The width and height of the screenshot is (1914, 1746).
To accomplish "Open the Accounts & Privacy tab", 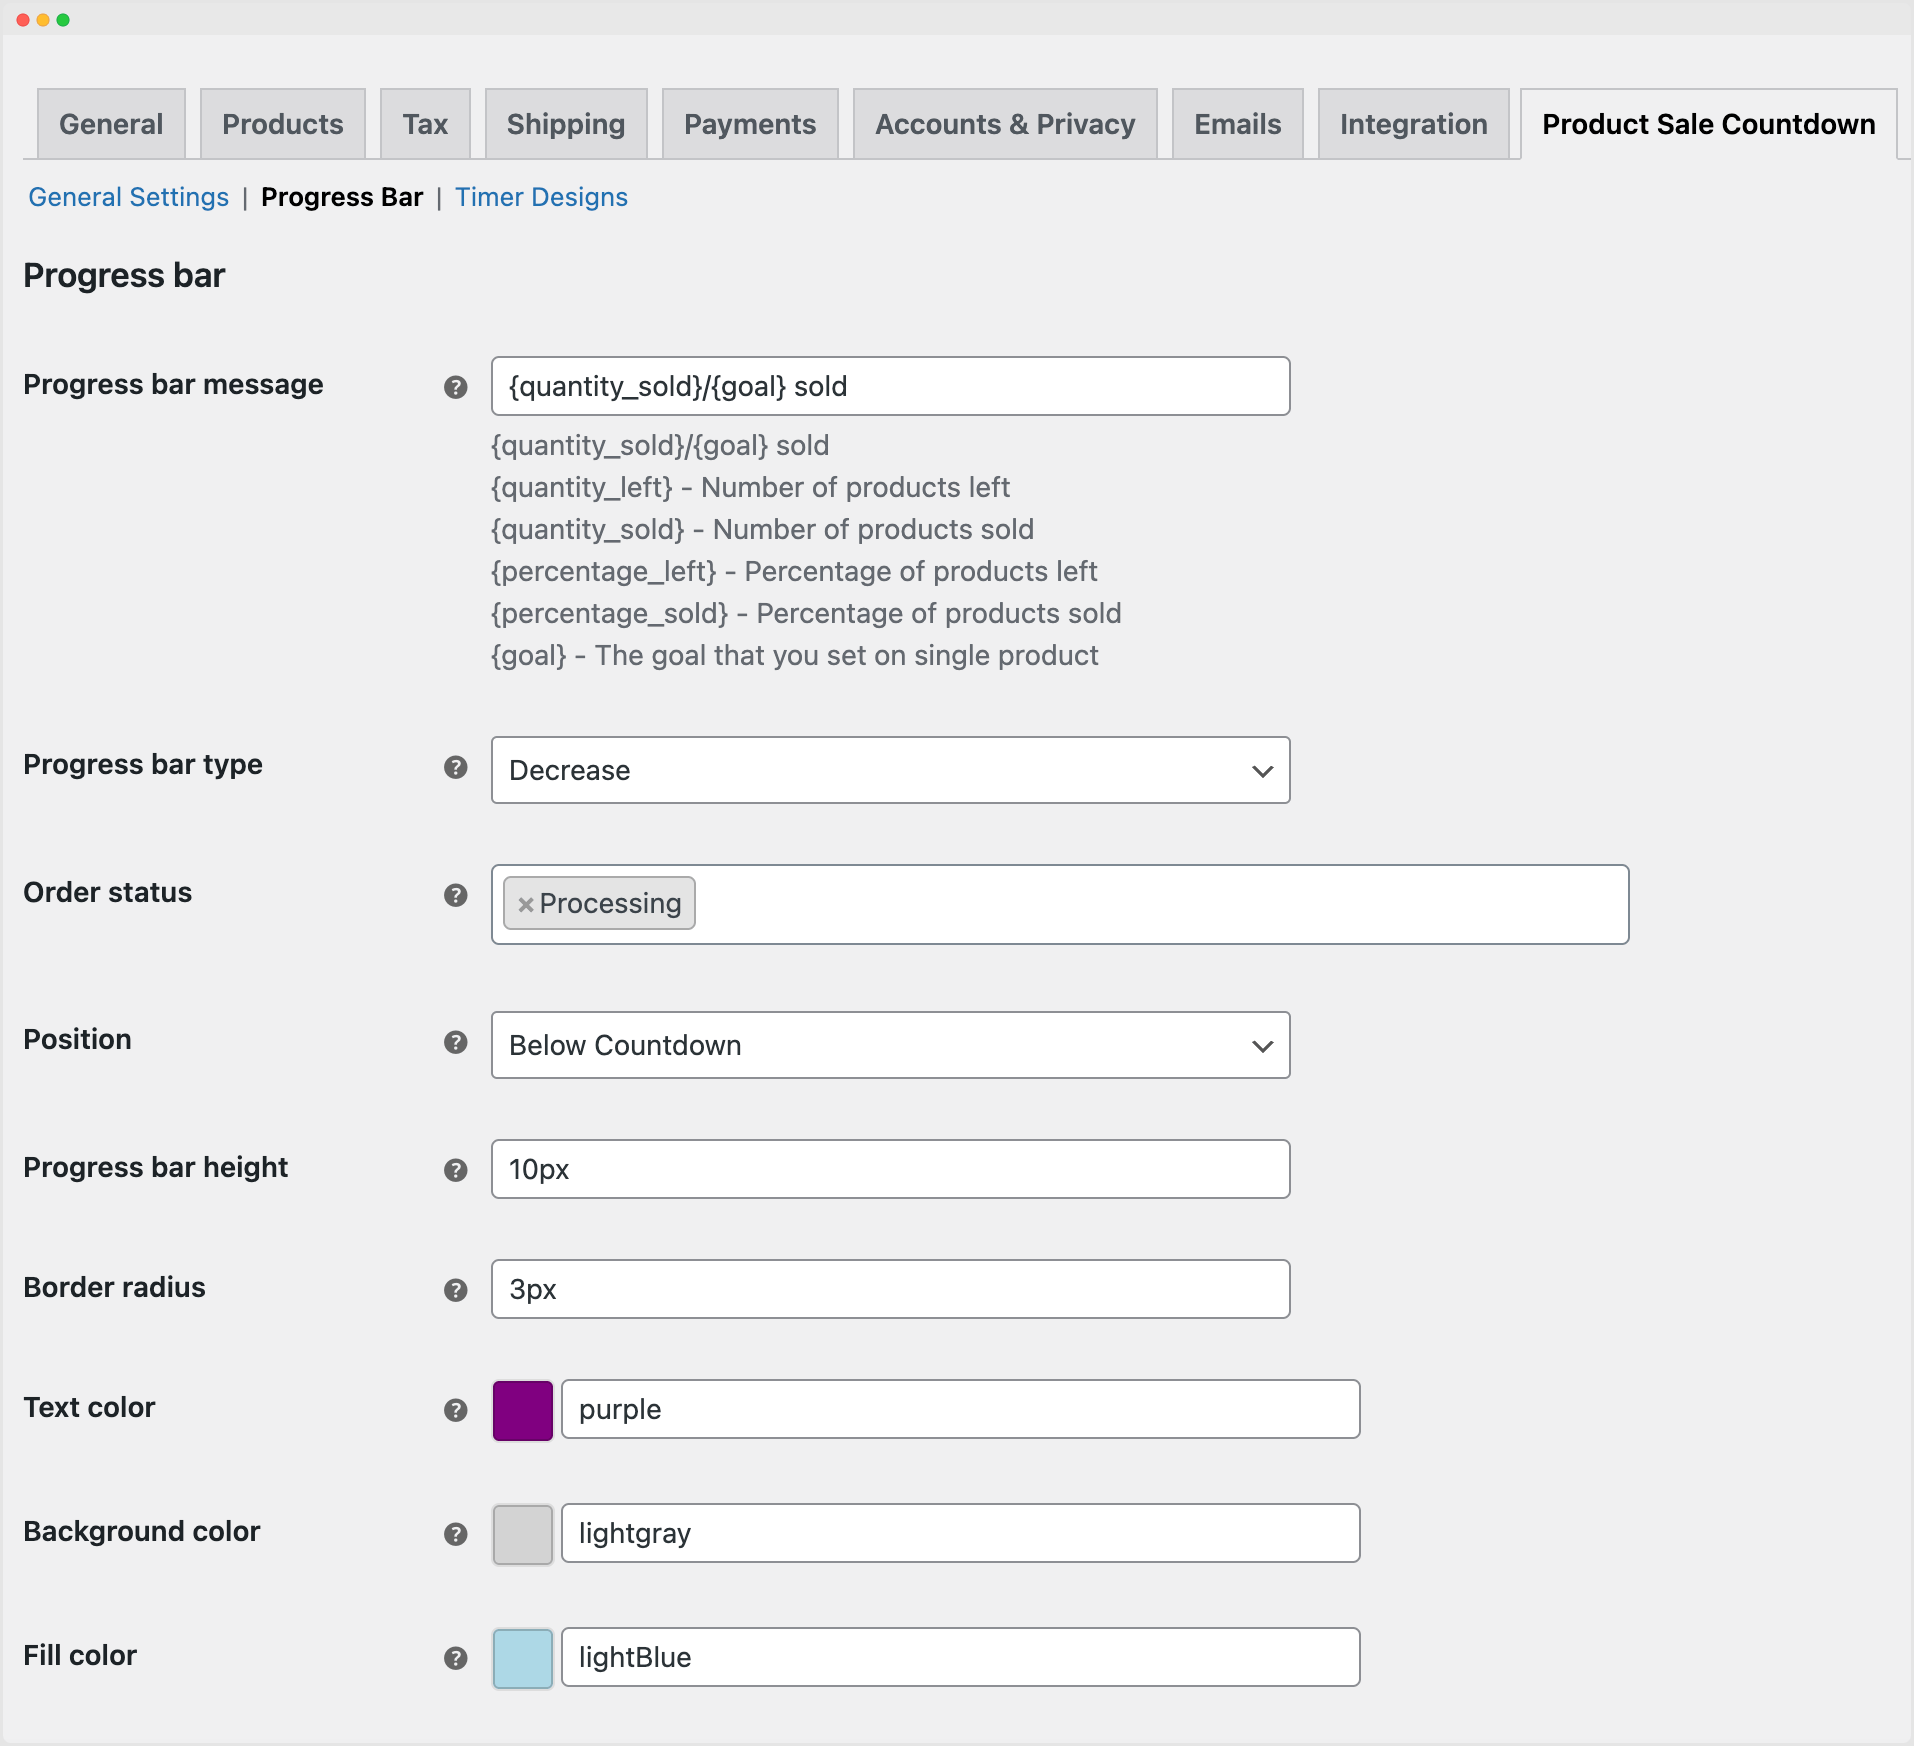I will point(1004,124).
